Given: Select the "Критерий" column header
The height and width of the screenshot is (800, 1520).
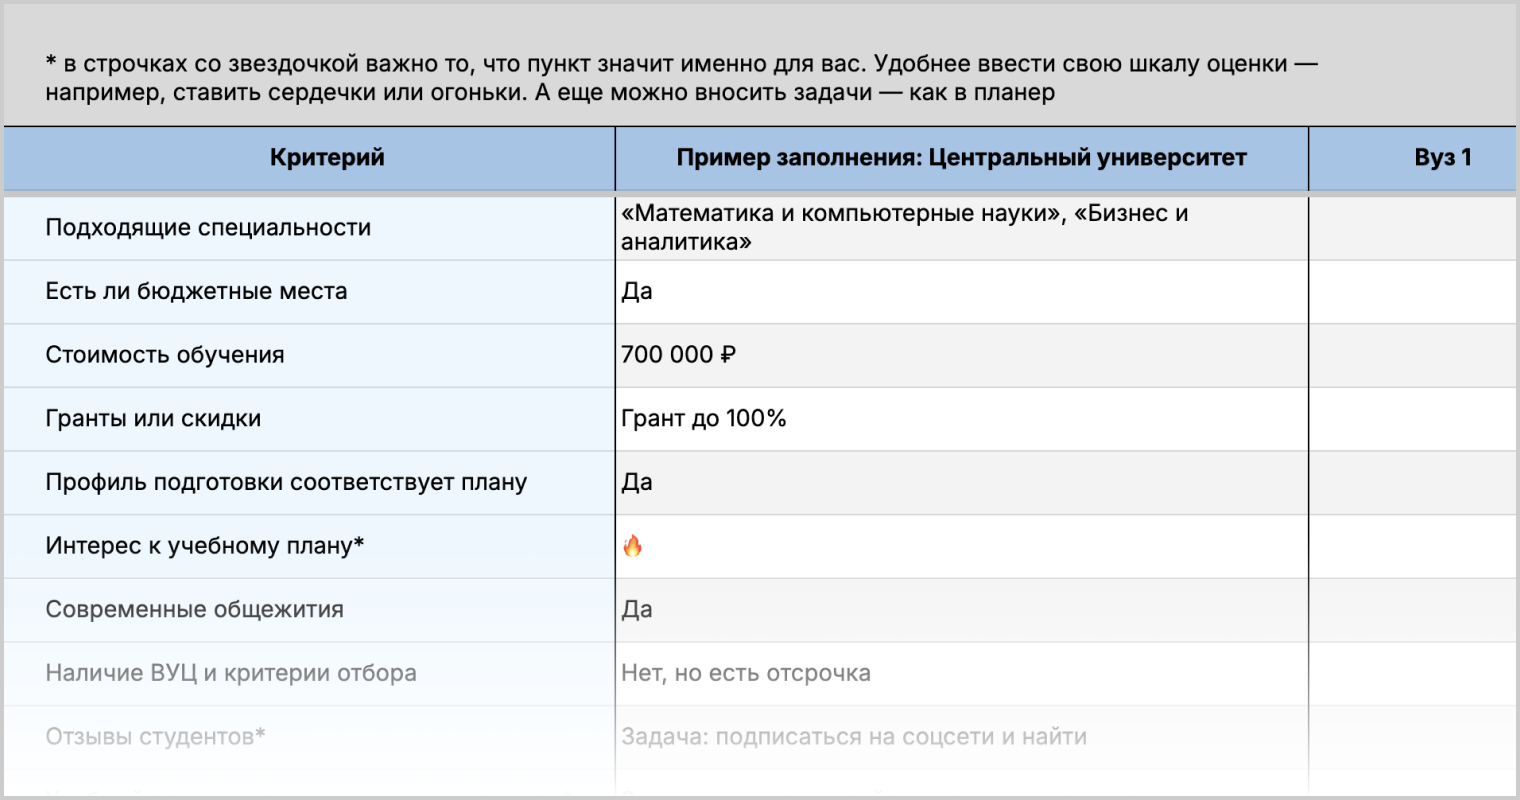Looking at the screenshot, I should pyautogui.click(x=327, y=158).
